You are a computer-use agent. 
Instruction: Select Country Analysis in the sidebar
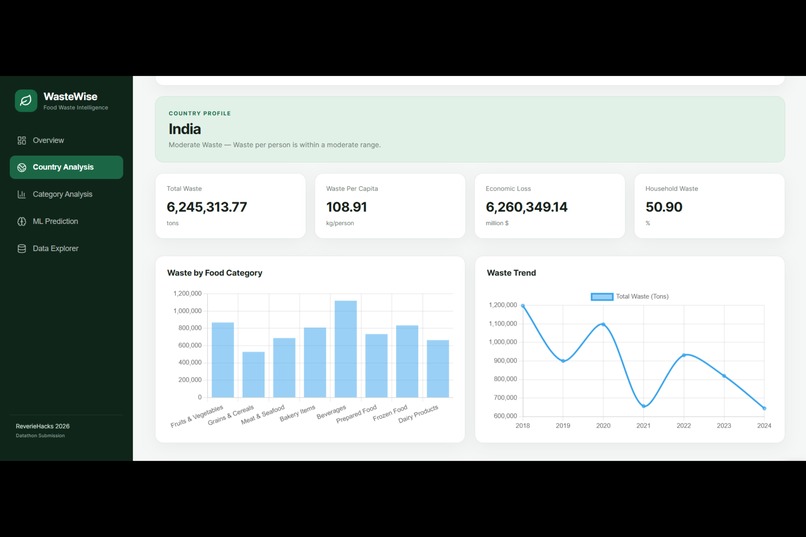tap(66, 168)
